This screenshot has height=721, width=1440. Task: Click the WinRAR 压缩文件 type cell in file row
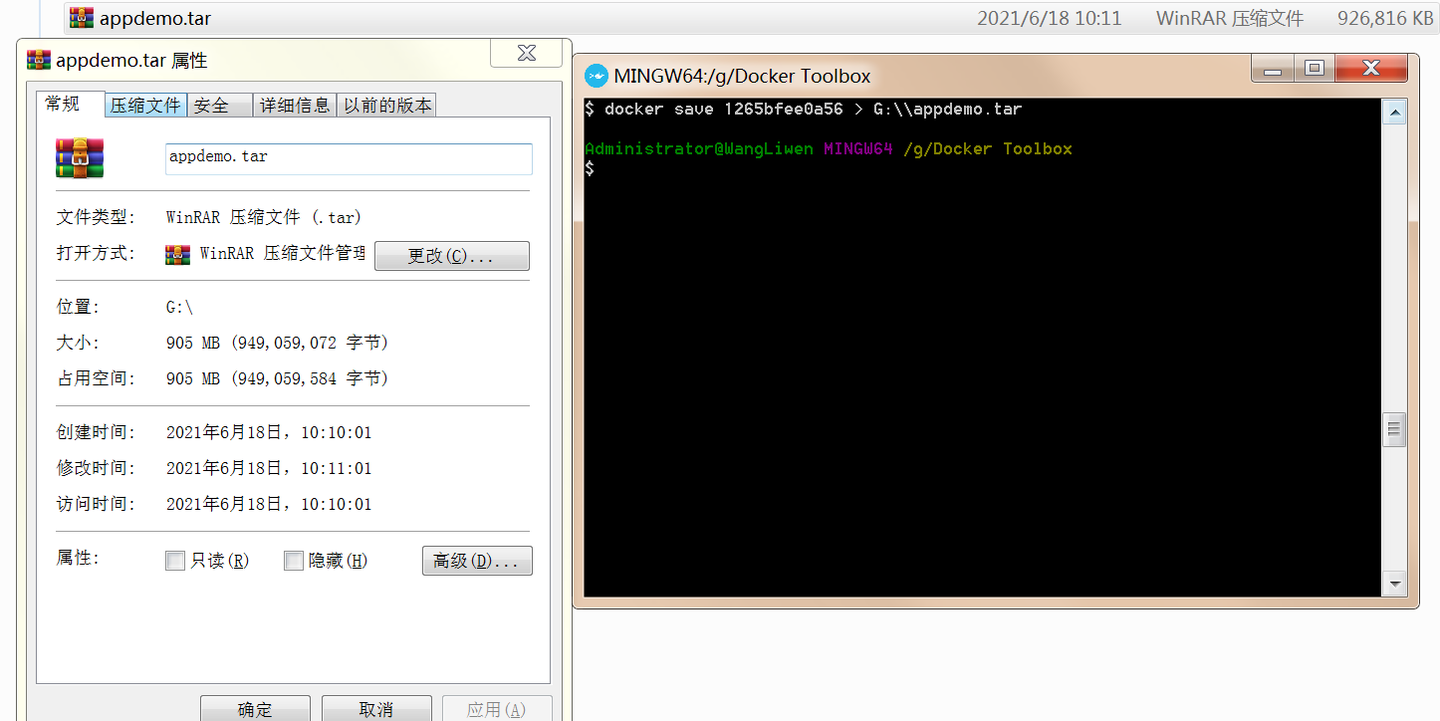1230,18
